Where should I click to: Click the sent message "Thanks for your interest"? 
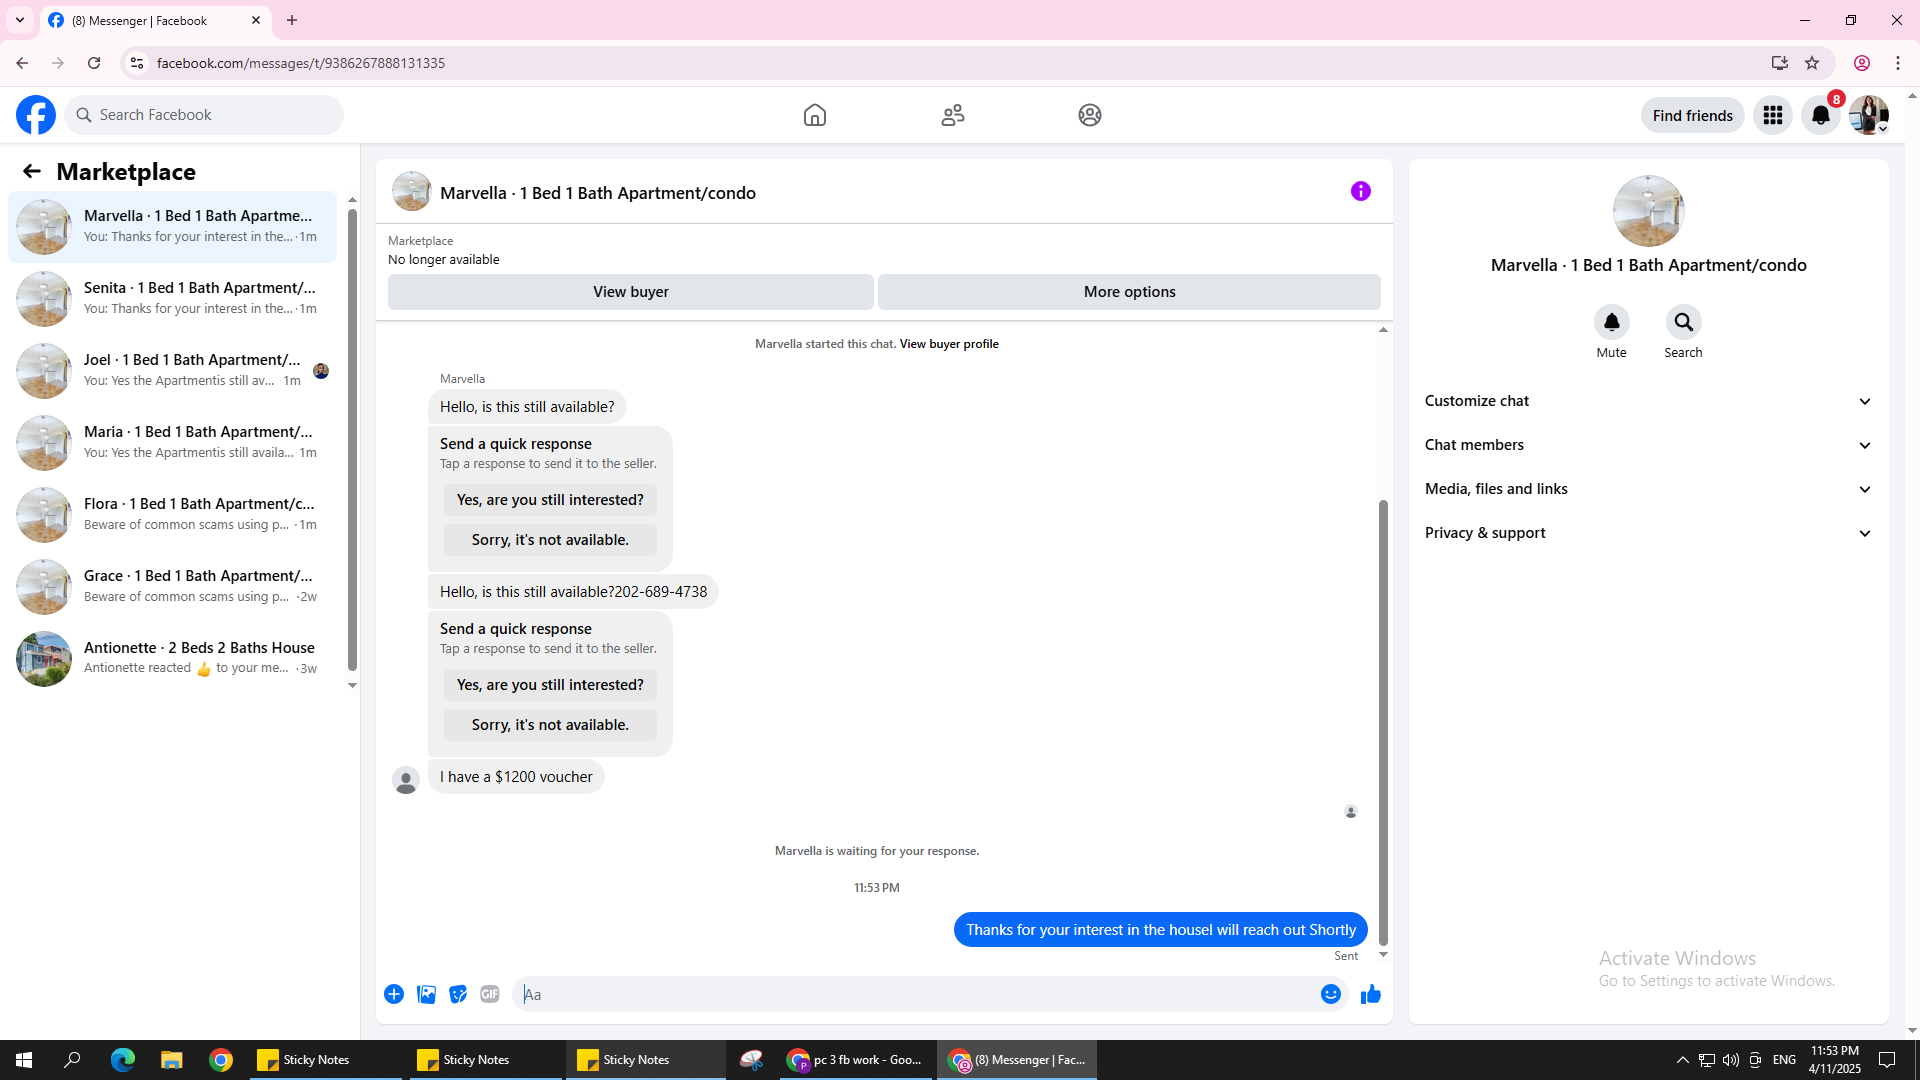click(x=1161, y=930)
